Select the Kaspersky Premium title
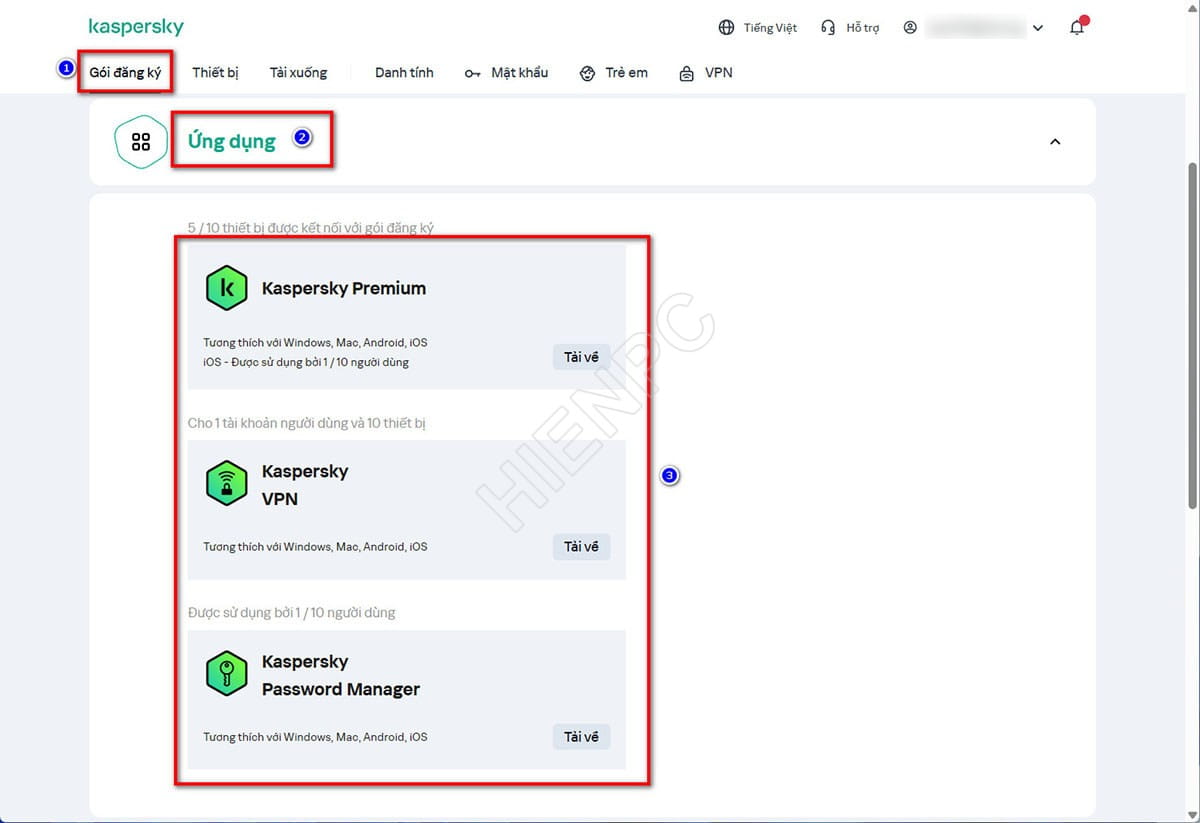This screenshot has width=1200, height=823. coord(344,288)
